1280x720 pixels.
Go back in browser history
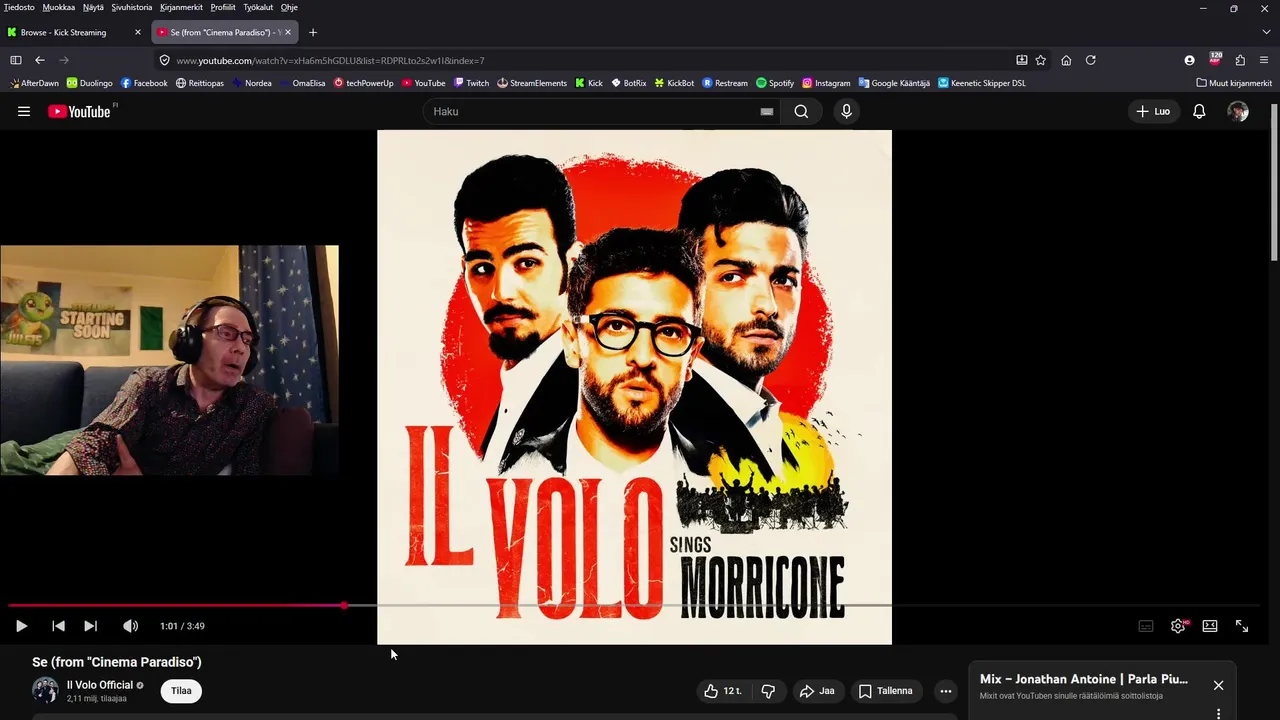tap(40, 60)
